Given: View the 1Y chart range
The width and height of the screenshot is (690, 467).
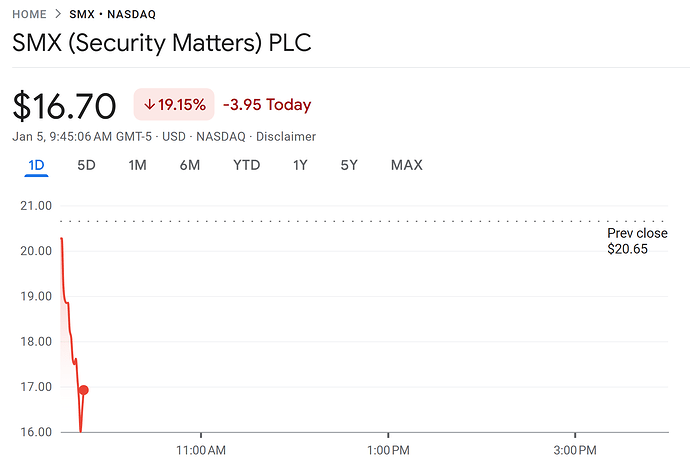Looking at the screenshot, I should tap(300, 165).
